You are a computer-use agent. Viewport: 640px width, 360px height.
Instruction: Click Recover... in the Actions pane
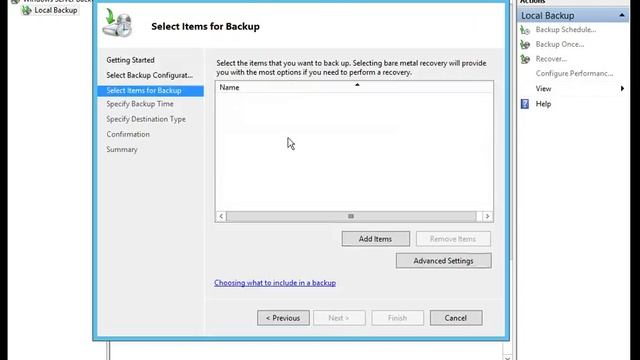point(551,59)
